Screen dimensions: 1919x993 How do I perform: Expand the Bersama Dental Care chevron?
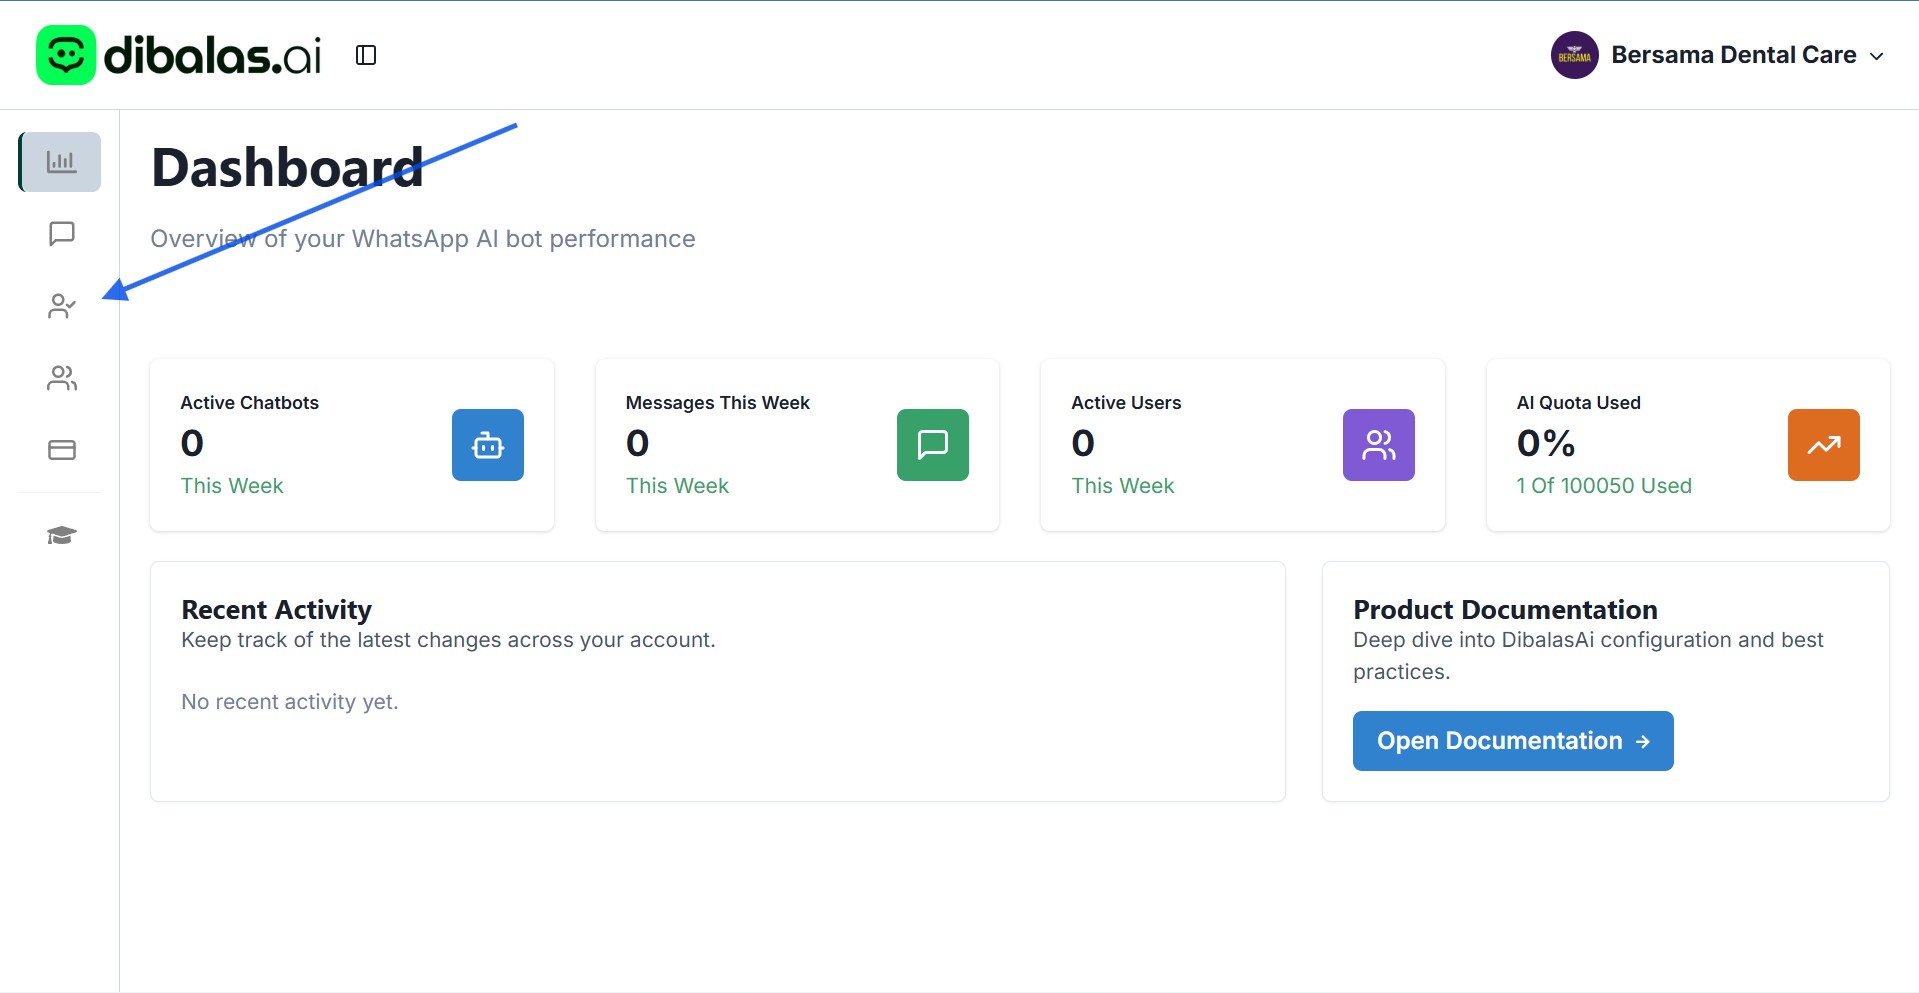1877,56
